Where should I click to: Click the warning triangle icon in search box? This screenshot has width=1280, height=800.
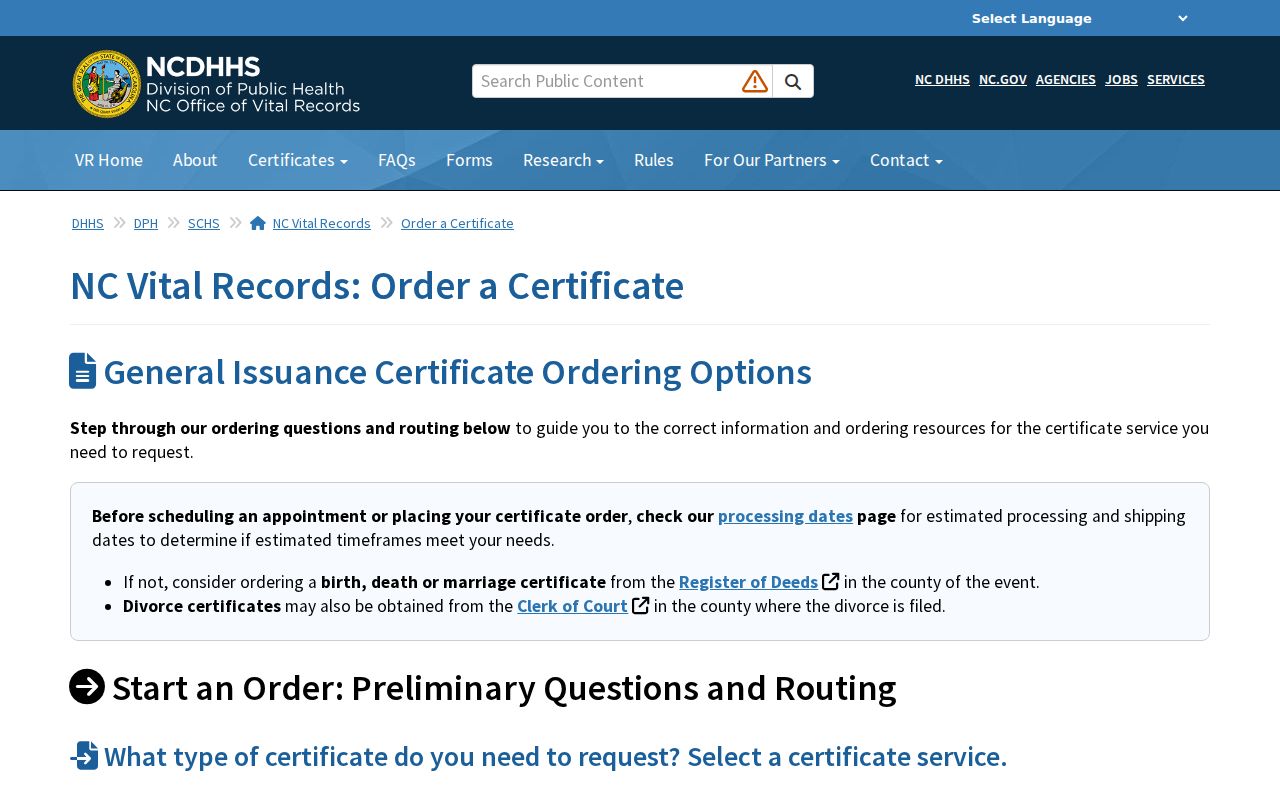point(755,81)
